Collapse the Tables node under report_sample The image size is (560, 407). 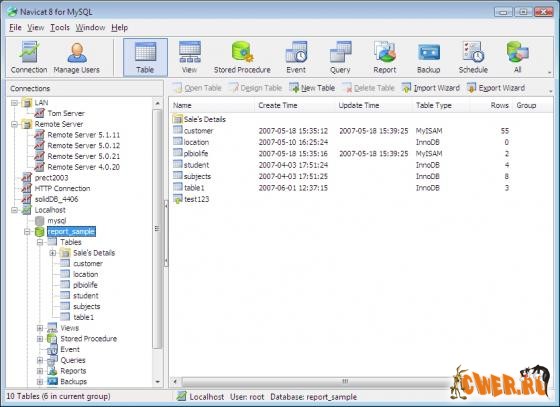(40, 242)
